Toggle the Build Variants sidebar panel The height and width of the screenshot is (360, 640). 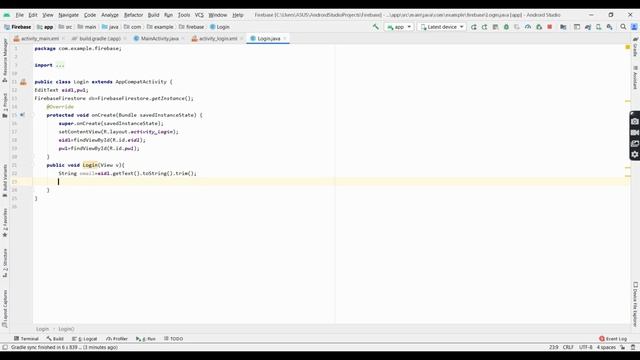pyautogui.click(x=5, y=181)
